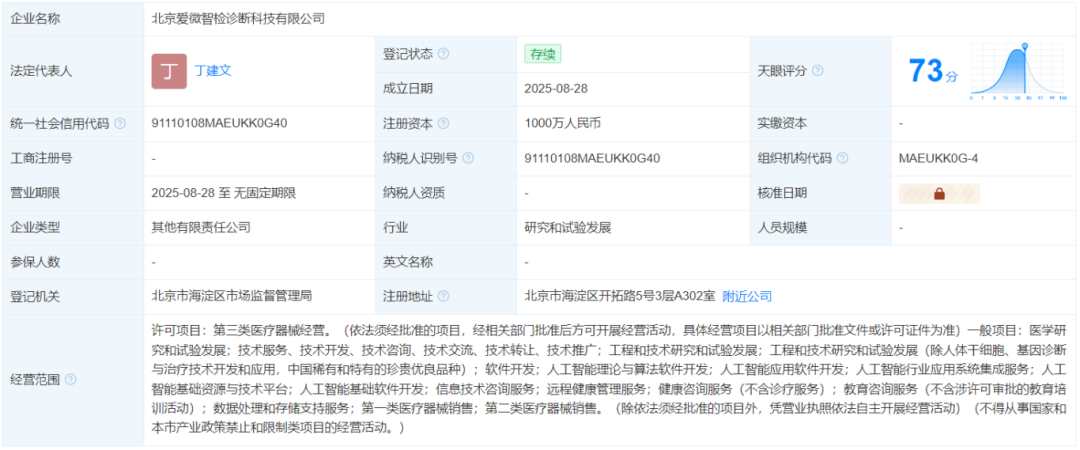Image resolution: width=1080 pixels, height=450 pixels.
Task: Click the 工商注册号 label
Action: point(41,158)
